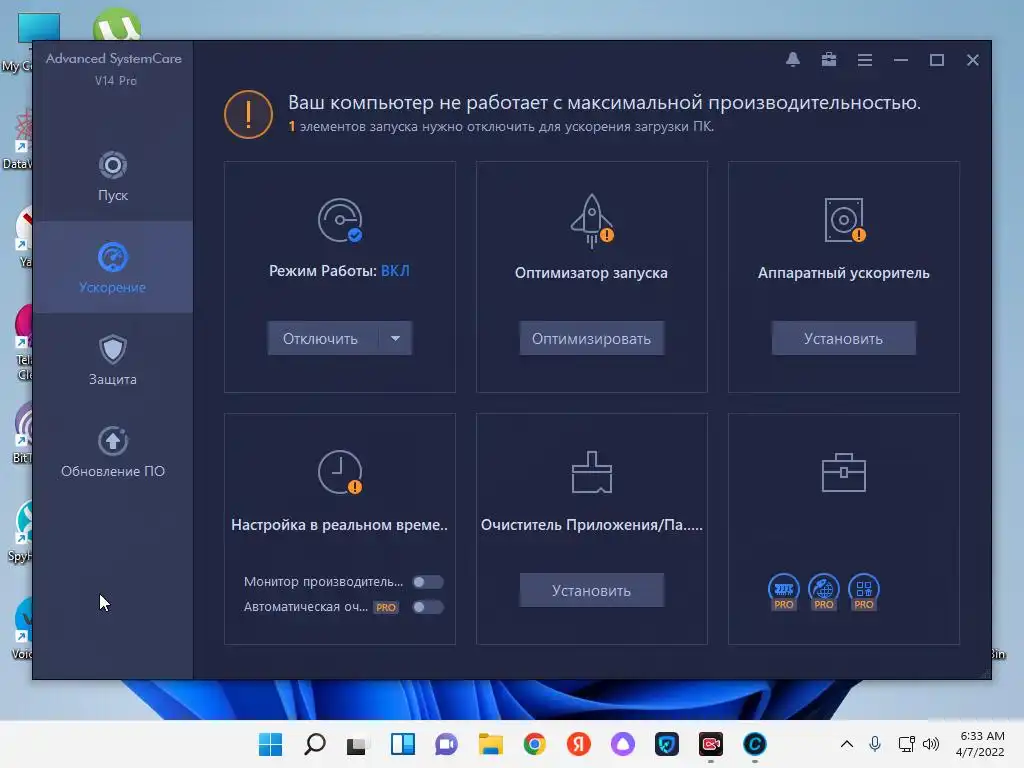Open the toolbox briefcase icon in title bar
Viewport: 1024px width, 768px height.
click(829, 60)
